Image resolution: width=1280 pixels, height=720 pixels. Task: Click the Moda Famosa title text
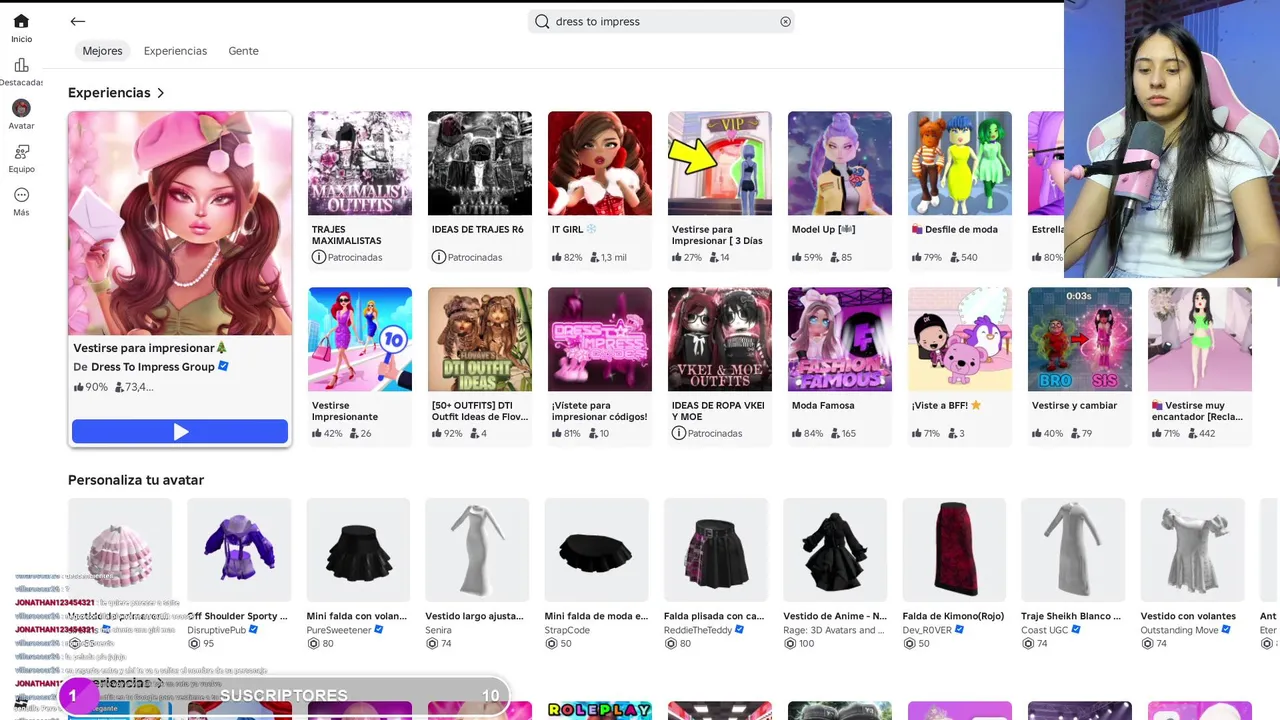[823, 405]
